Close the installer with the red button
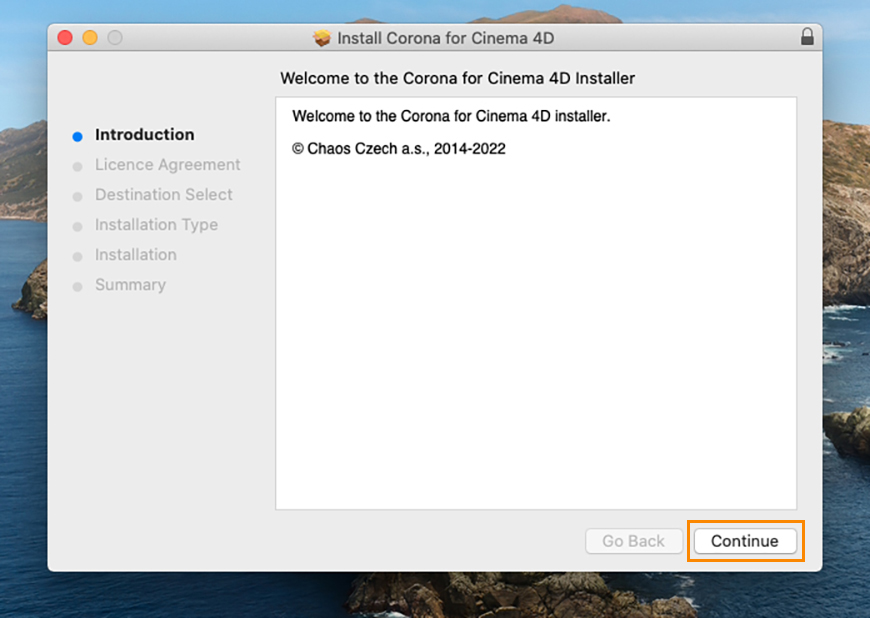This screenshot has width=870, height=618. point(65,37)
